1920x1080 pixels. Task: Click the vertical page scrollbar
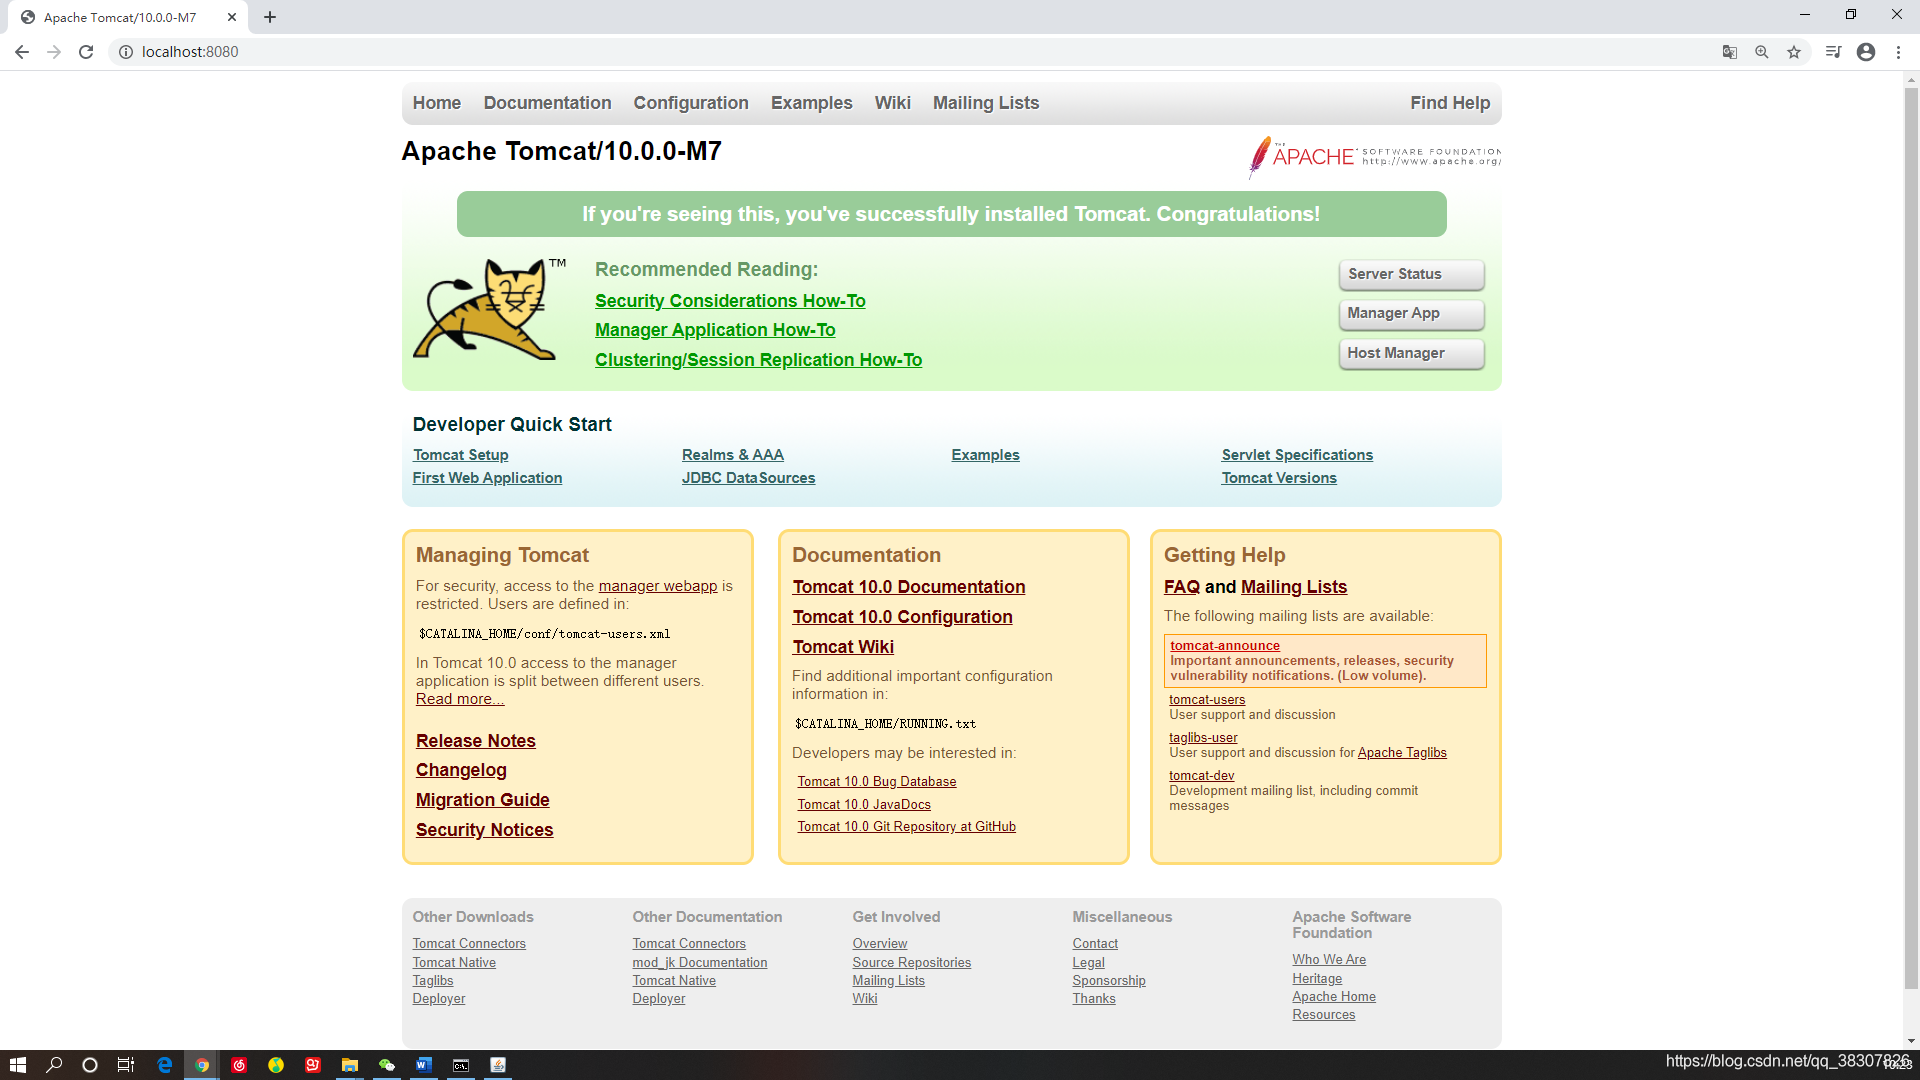[1911, 540]
